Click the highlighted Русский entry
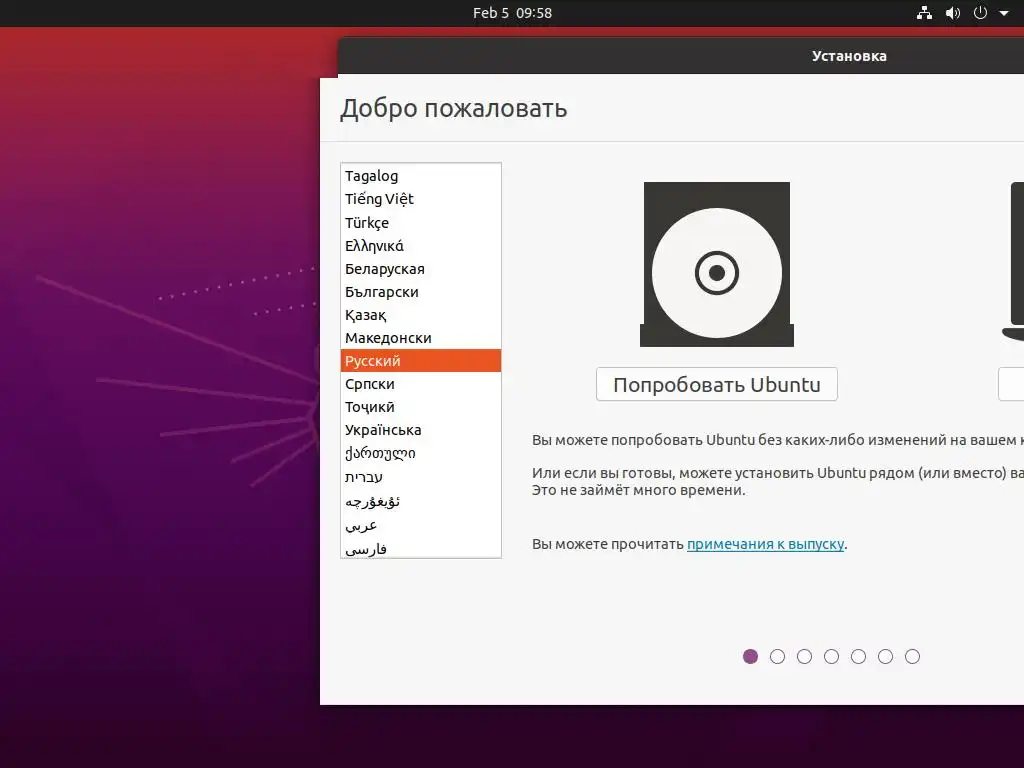Image resolution: width=1024 pixels, height=768 pixels. [x=421, y=360]
